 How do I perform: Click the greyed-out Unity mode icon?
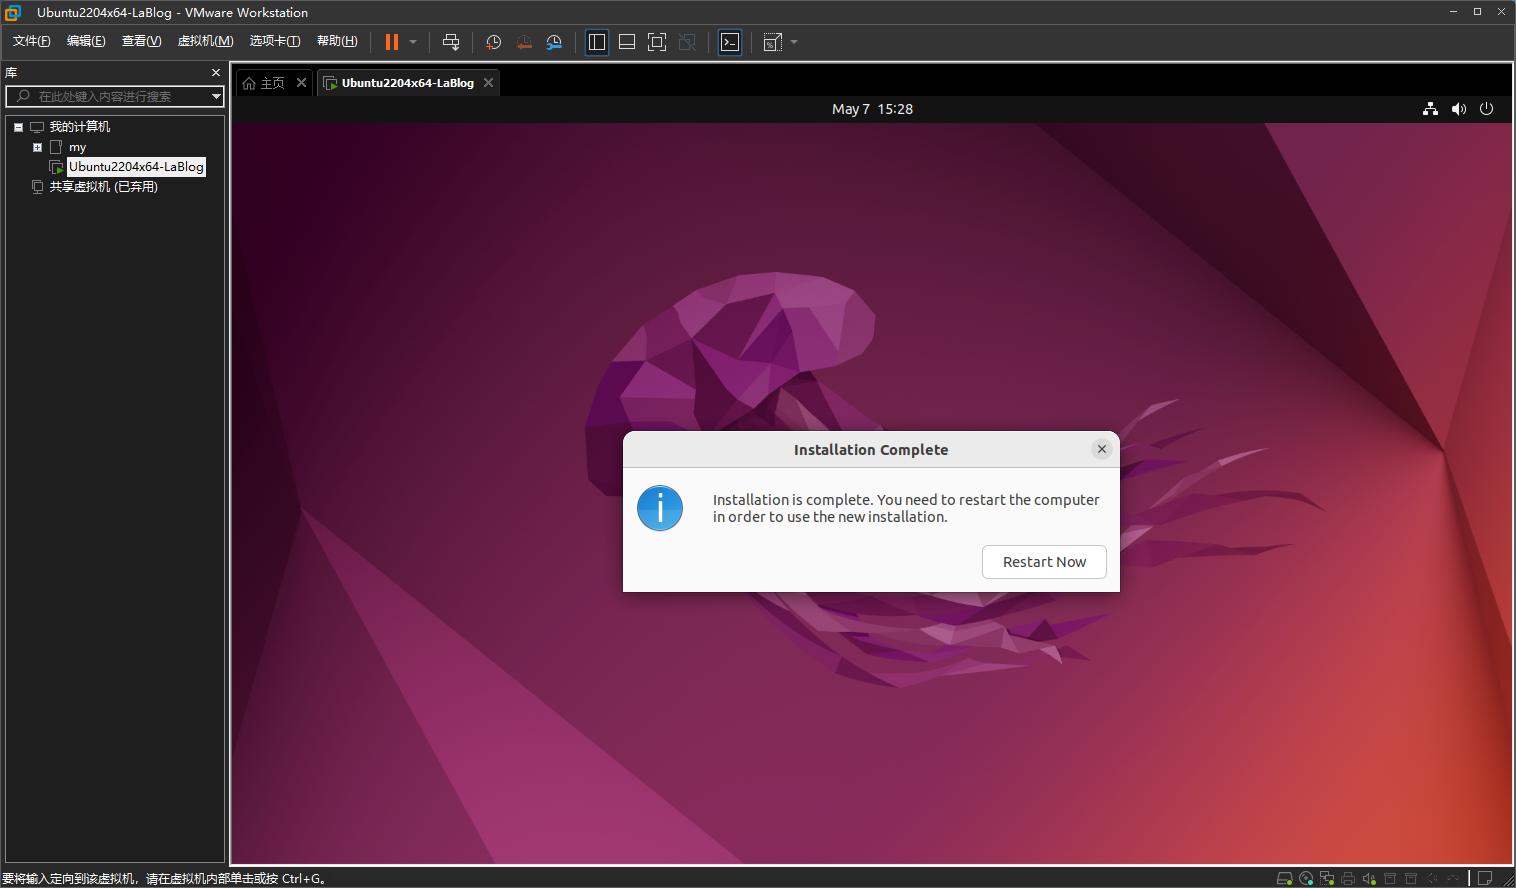point(687,42)
